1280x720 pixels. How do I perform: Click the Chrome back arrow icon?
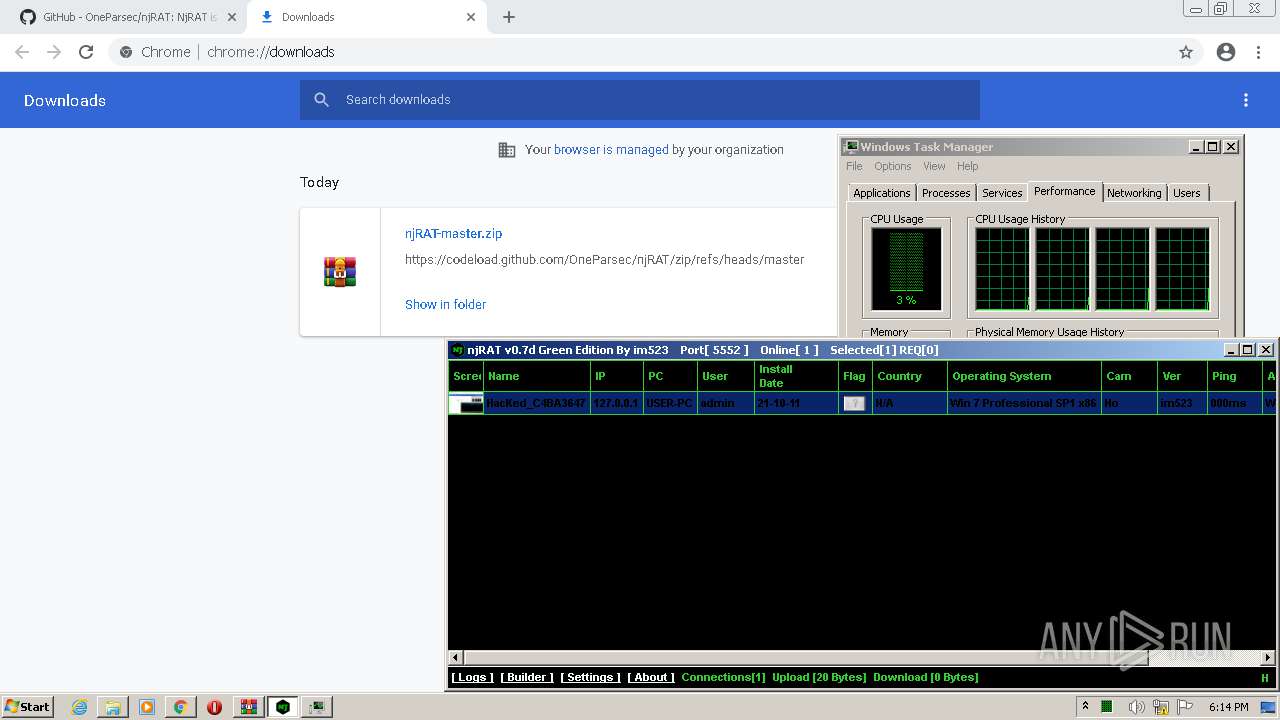(22, 52)
